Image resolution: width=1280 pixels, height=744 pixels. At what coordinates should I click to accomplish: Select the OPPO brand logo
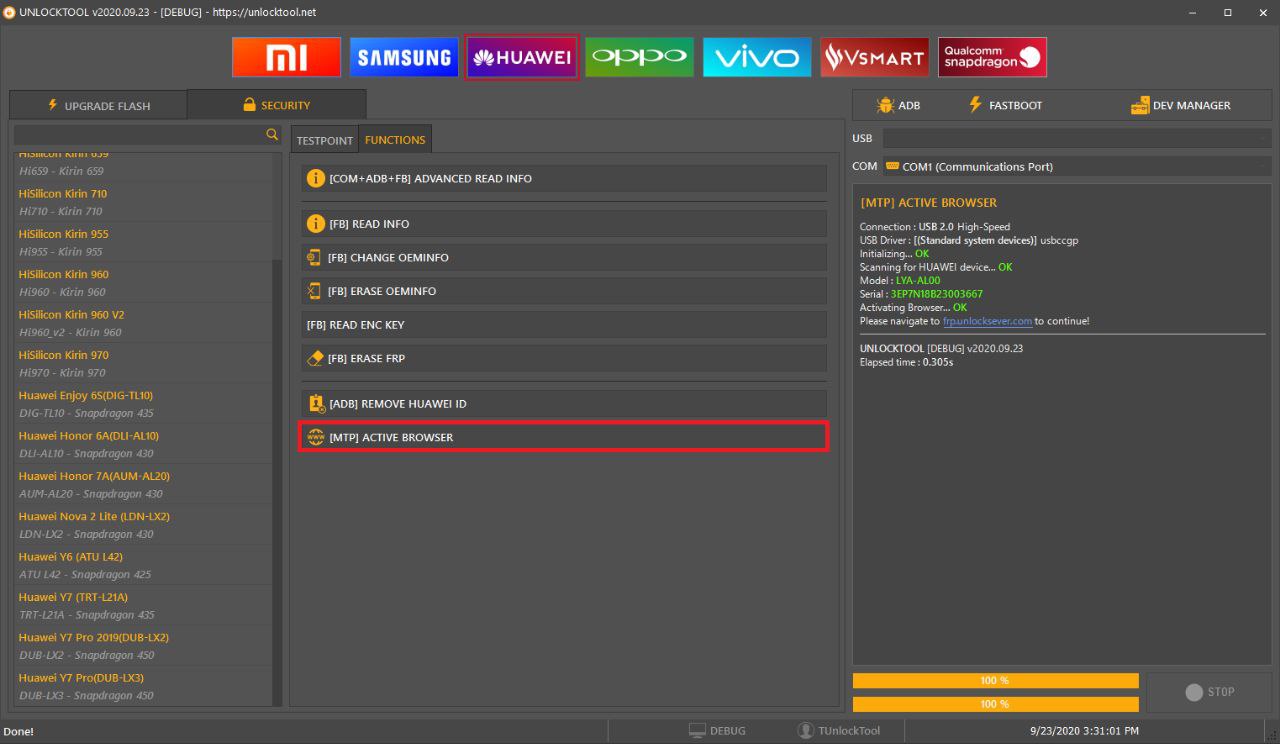coord(639,57)
